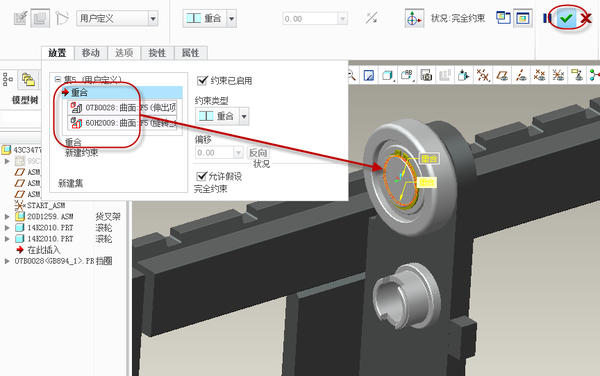Click the spin center icon at toolbar edge

pyautogui.click(x=595, y=75)
